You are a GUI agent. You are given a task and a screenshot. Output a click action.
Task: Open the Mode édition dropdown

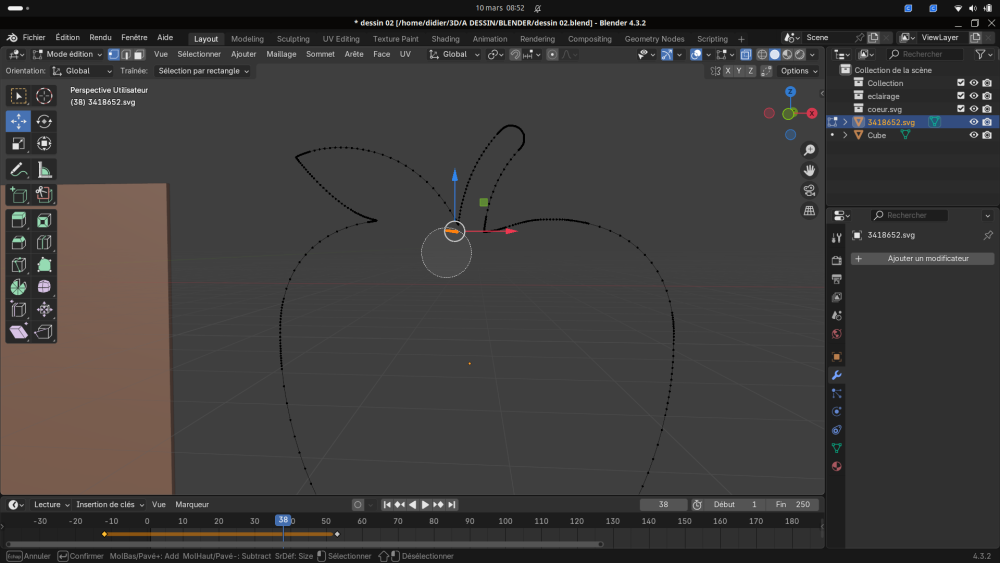pyautogui.click(x=67, y=54)
